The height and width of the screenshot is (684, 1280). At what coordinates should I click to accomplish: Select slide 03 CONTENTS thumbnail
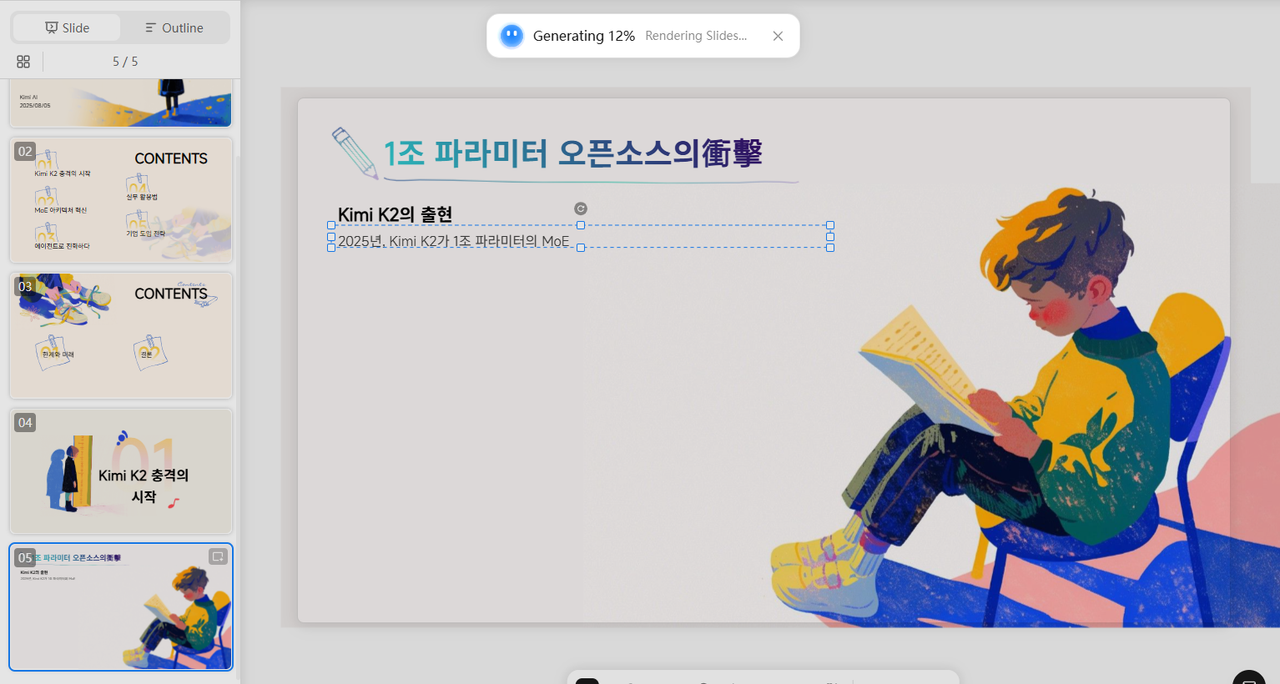tap(120, 335)
